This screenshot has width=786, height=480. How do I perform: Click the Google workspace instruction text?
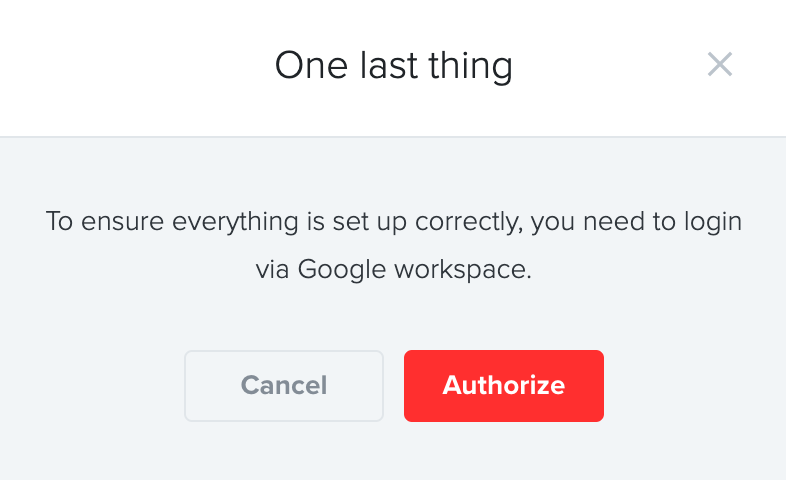(x=394, y=245)
